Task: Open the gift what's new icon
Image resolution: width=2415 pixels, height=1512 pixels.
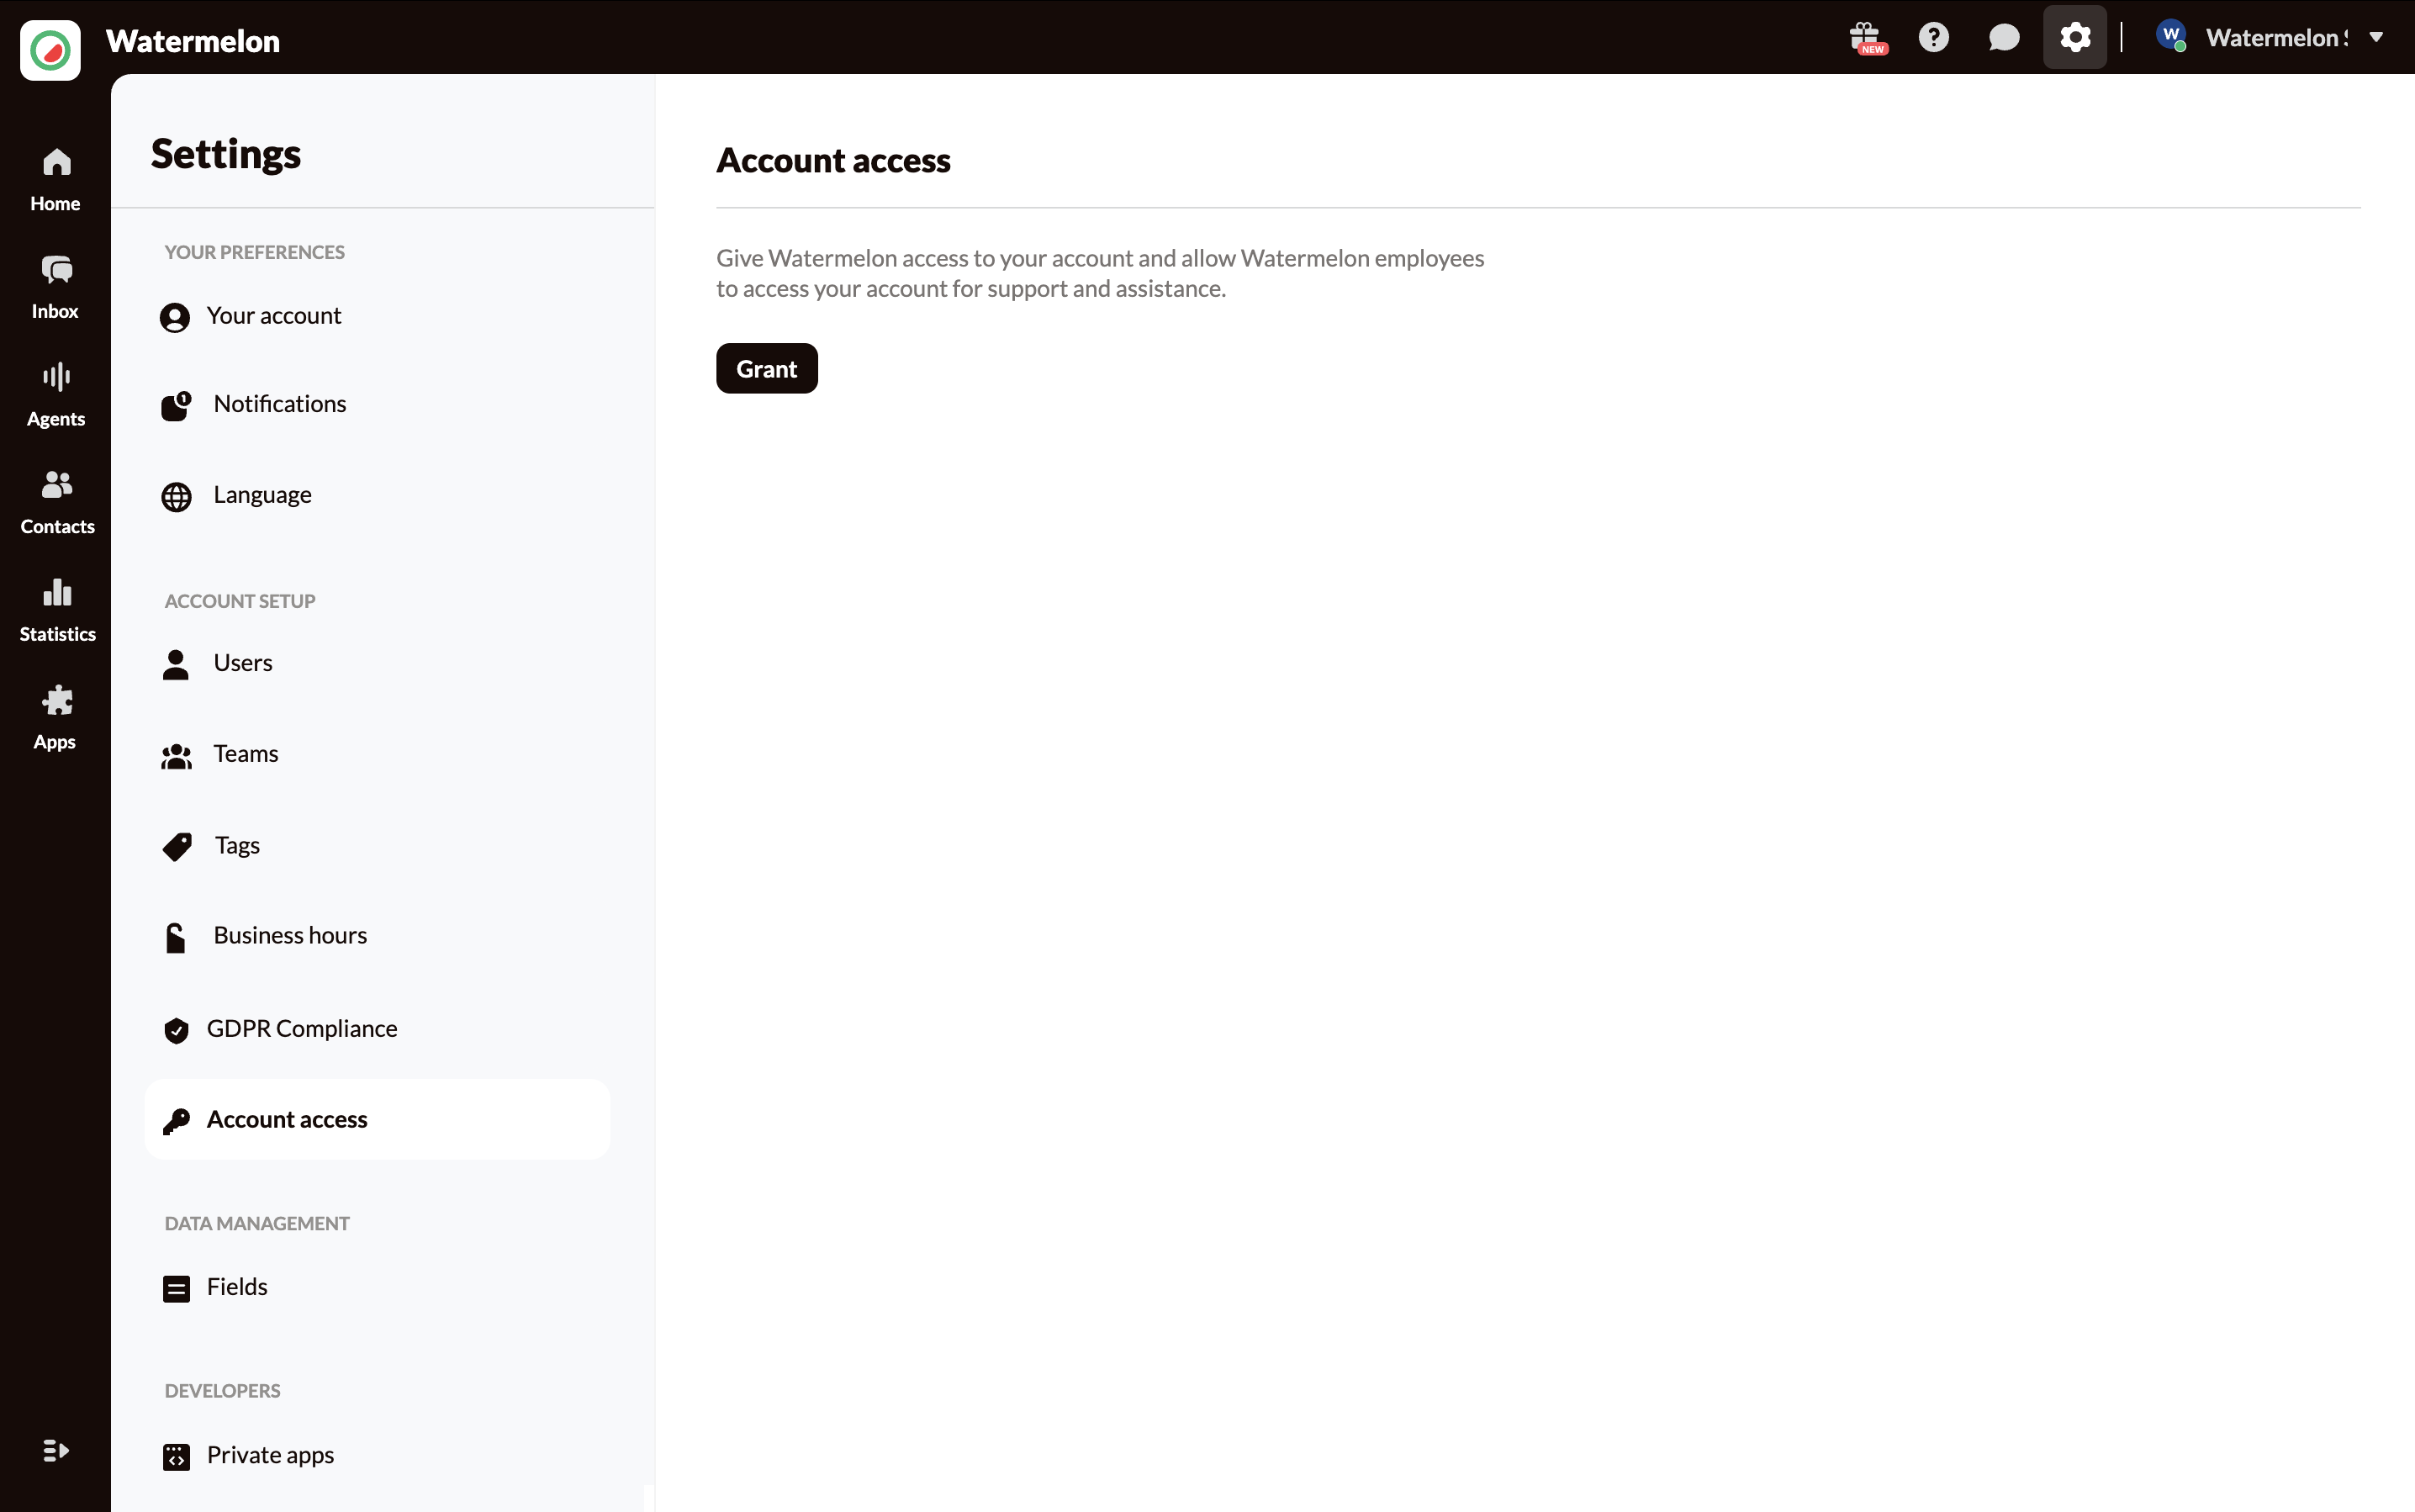Action: [1866, 38]
